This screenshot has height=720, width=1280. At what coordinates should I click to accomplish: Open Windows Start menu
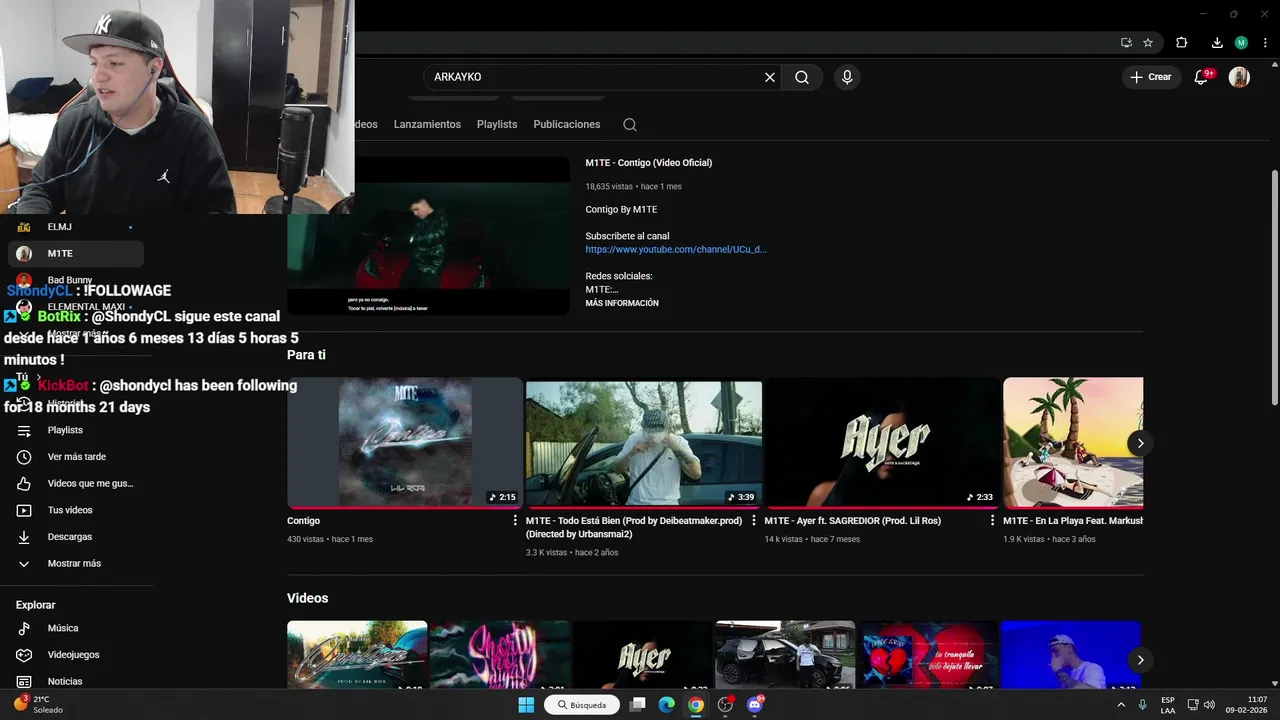coord(526,705)
